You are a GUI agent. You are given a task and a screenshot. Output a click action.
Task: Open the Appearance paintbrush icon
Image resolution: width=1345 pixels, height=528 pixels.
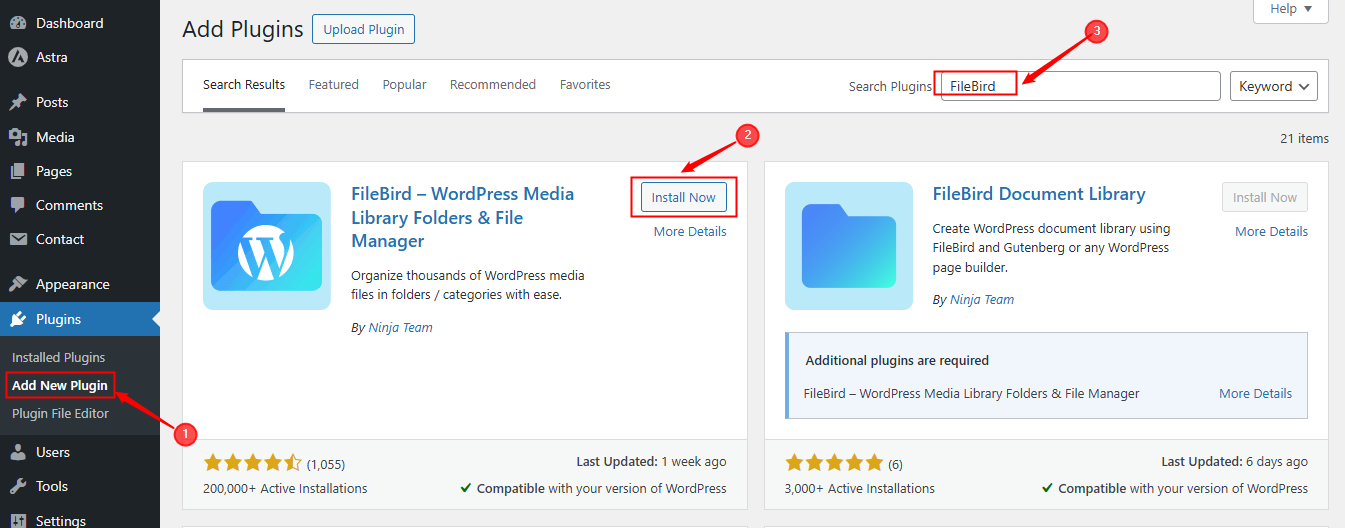(18, 284)
